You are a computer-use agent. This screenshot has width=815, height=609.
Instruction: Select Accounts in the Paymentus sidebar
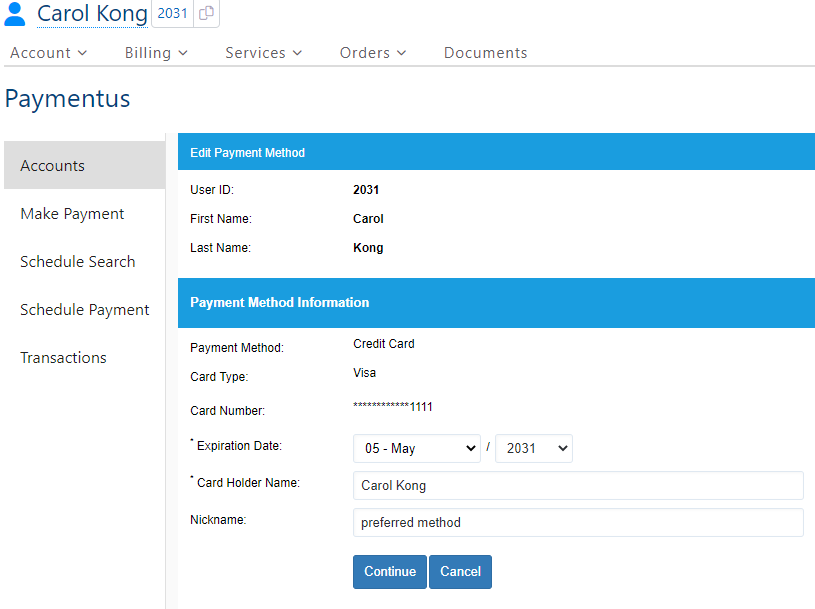[x=53, y=166]
